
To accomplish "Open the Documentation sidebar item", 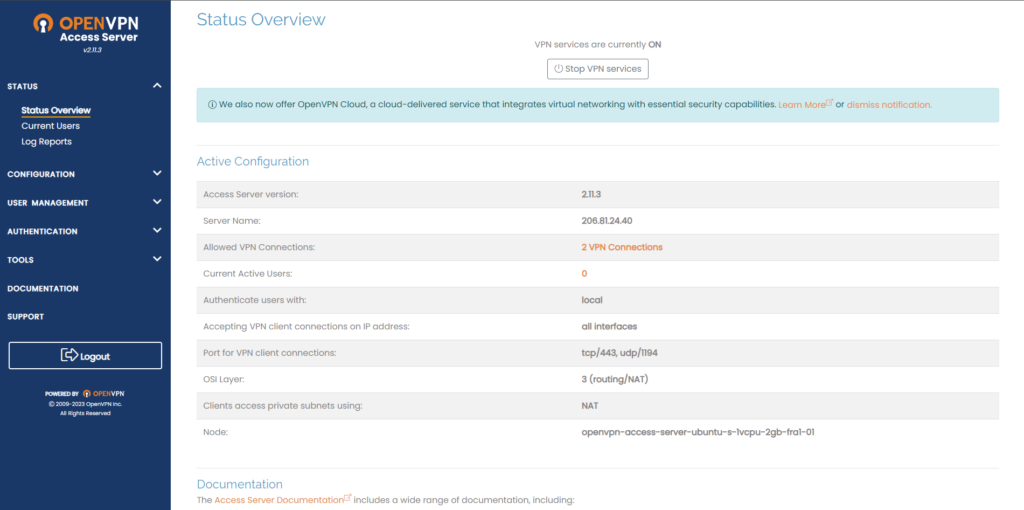I will coord(42,289).
